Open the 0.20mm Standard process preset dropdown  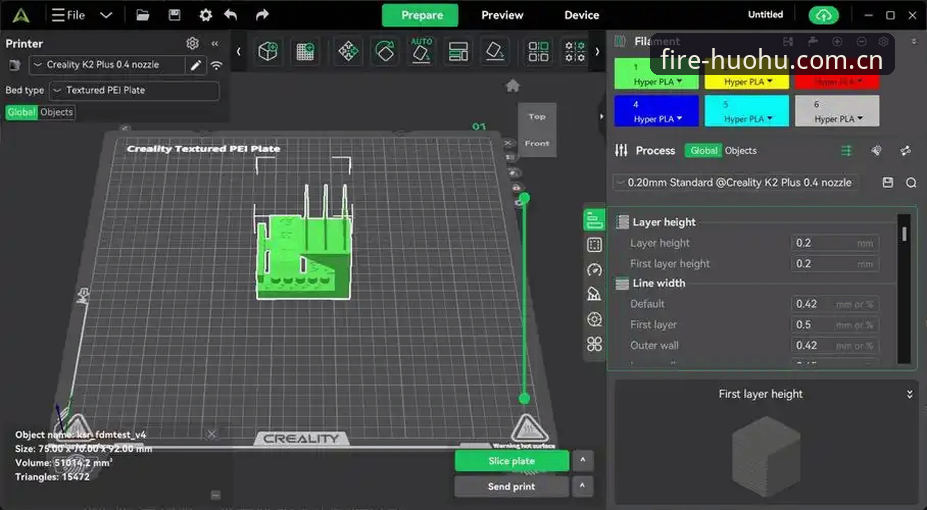736,183
